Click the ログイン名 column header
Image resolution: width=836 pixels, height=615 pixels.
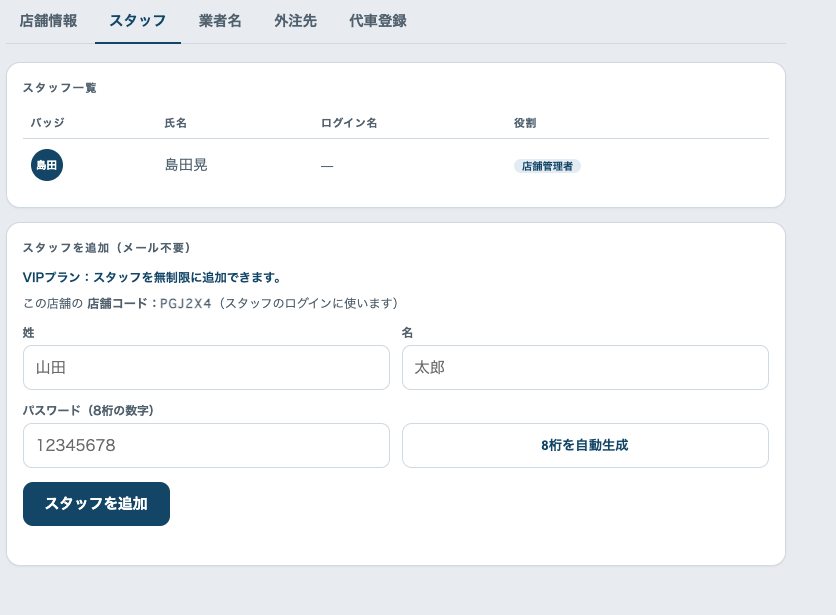click(x=349, y=123)
